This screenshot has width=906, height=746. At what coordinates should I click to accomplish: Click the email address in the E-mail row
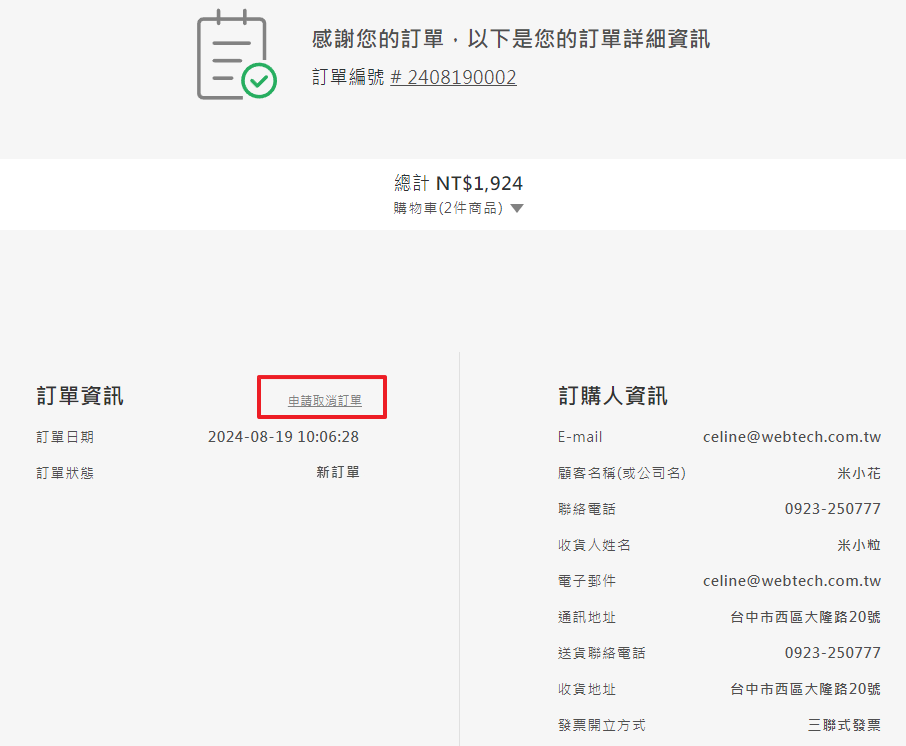pyautogui.click(x=791, y=437)
